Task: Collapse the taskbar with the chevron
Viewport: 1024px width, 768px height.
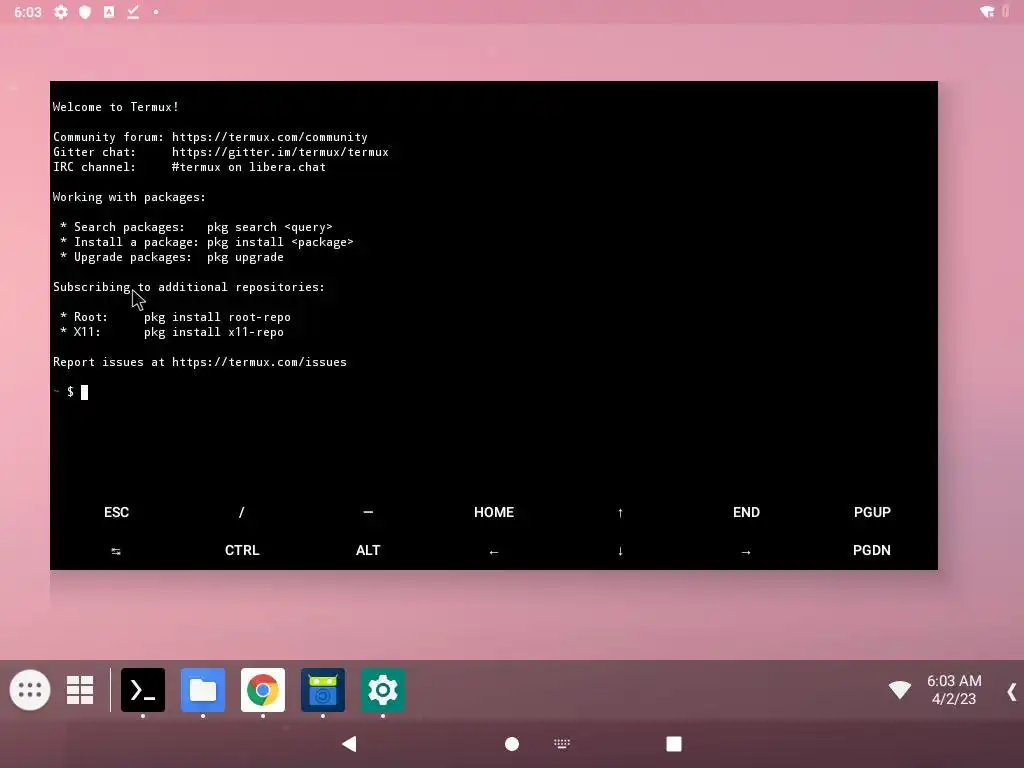Action: (x=1012, y=692)
